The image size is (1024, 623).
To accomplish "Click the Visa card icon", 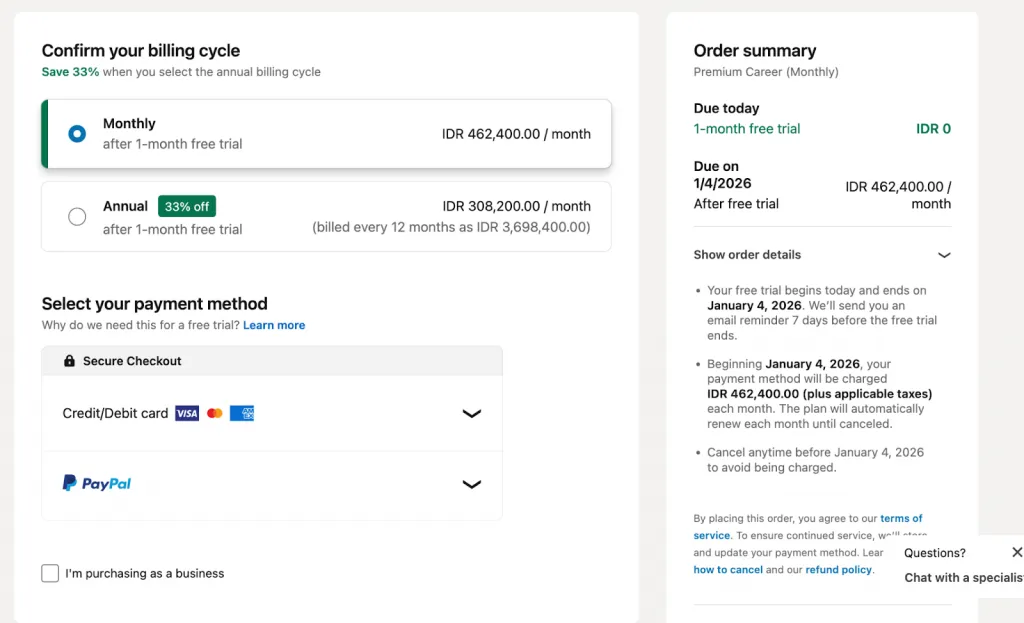I will pyautogui.click(x=187, y=413).
